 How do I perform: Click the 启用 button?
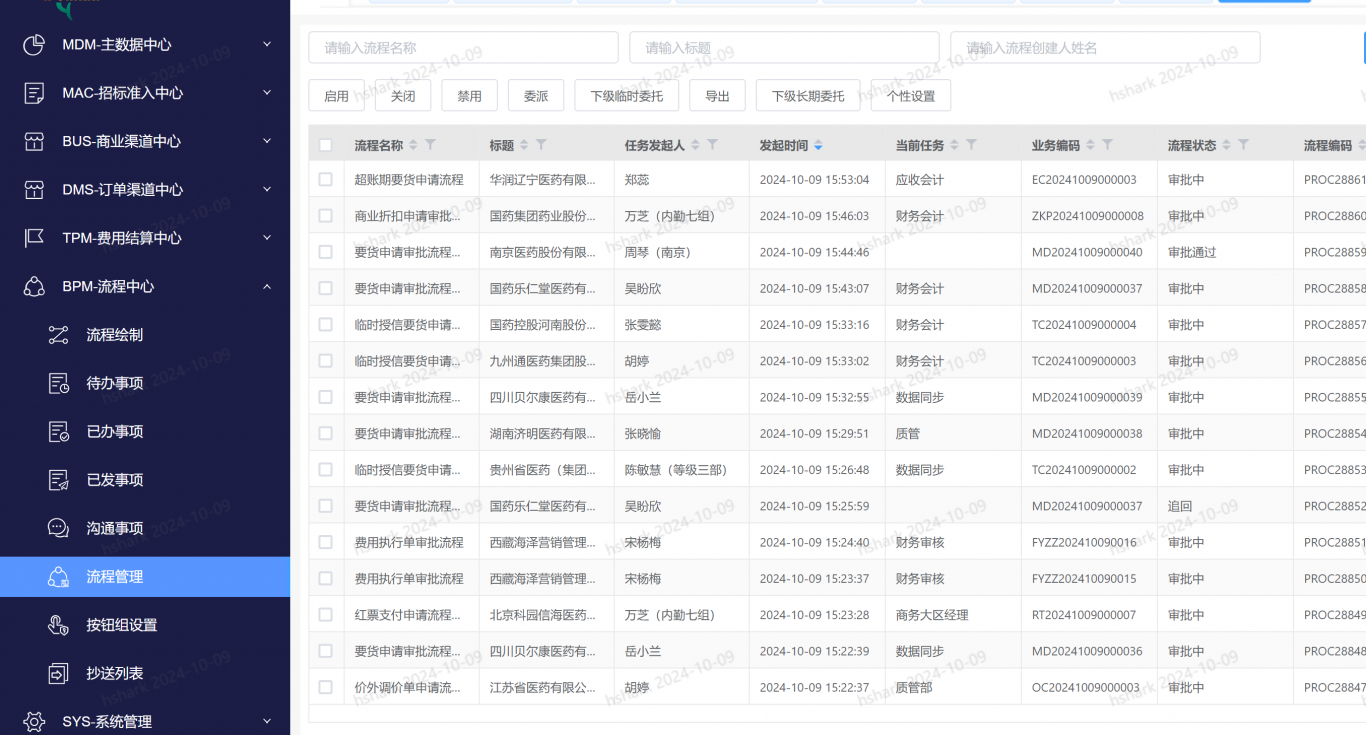(x=336, y=96)
